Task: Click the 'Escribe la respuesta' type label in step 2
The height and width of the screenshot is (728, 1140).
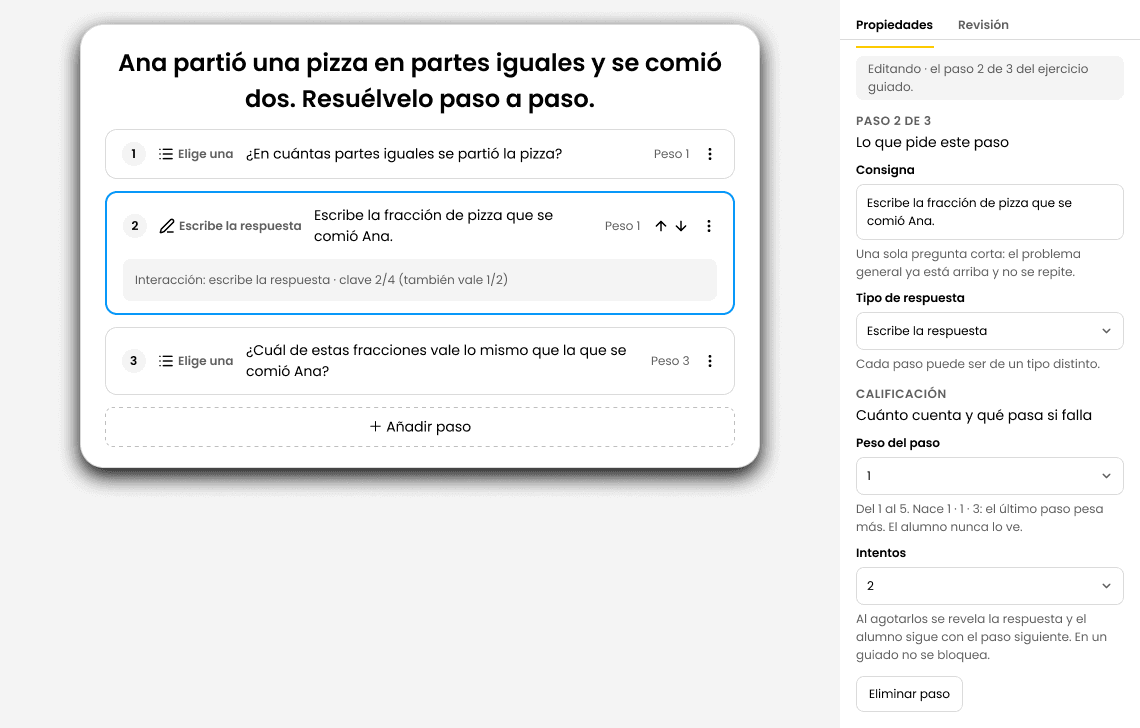Action: pos(240,226)
